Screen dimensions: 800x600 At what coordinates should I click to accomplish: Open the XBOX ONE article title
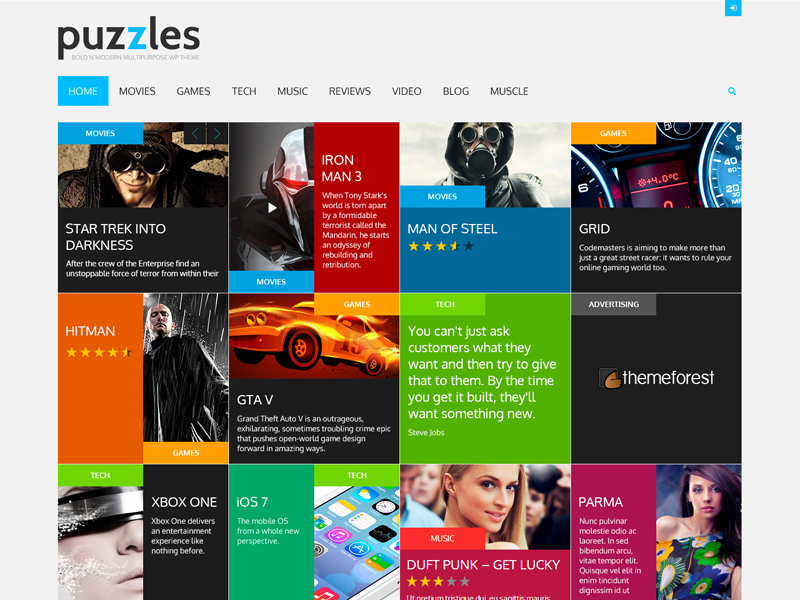pyautogui.click(x=184, y=502)
